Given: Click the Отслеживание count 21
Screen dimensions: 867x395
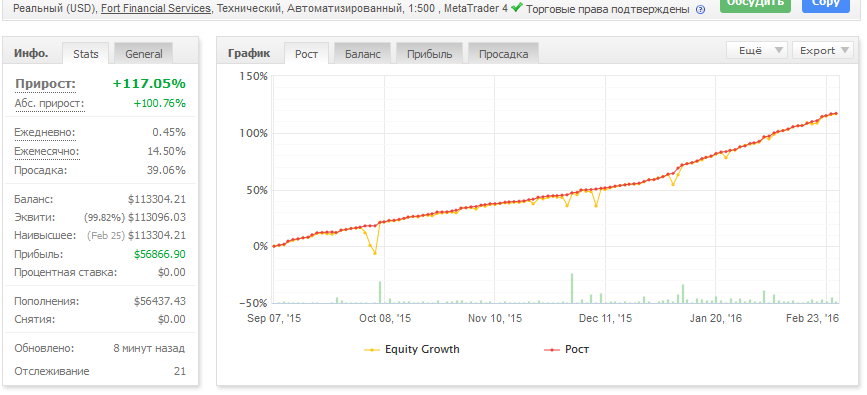Looking at the screenshot, I should point(180,371).
